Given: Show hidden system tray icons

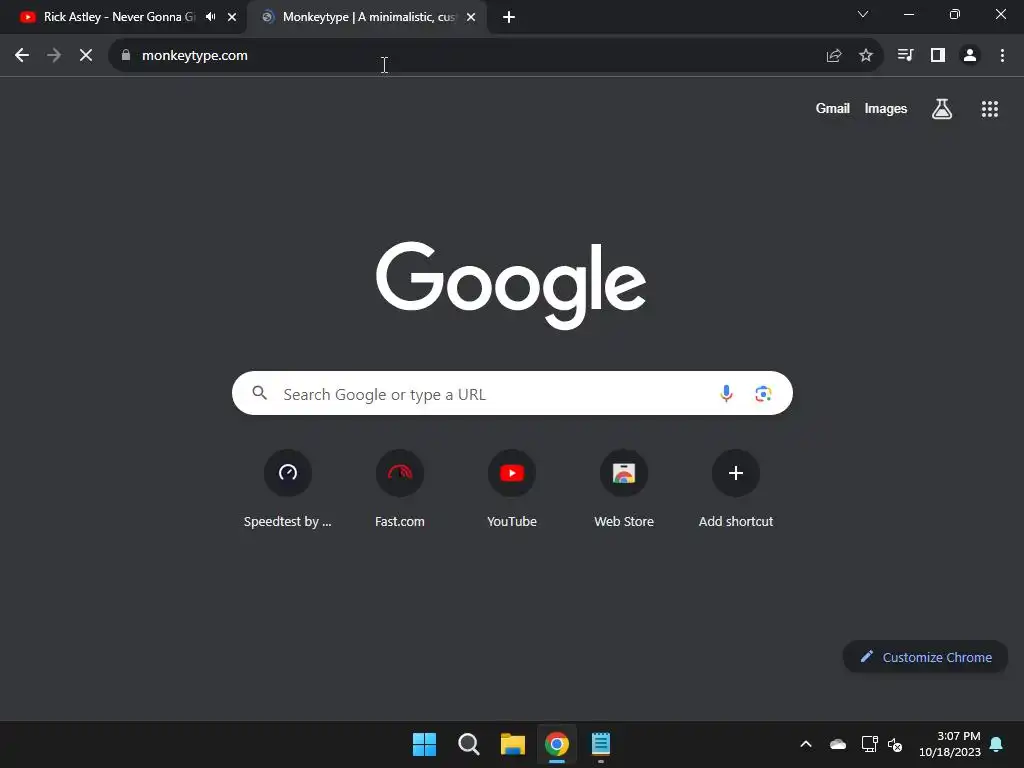Looking at the screenshot, I should (806, 744).
